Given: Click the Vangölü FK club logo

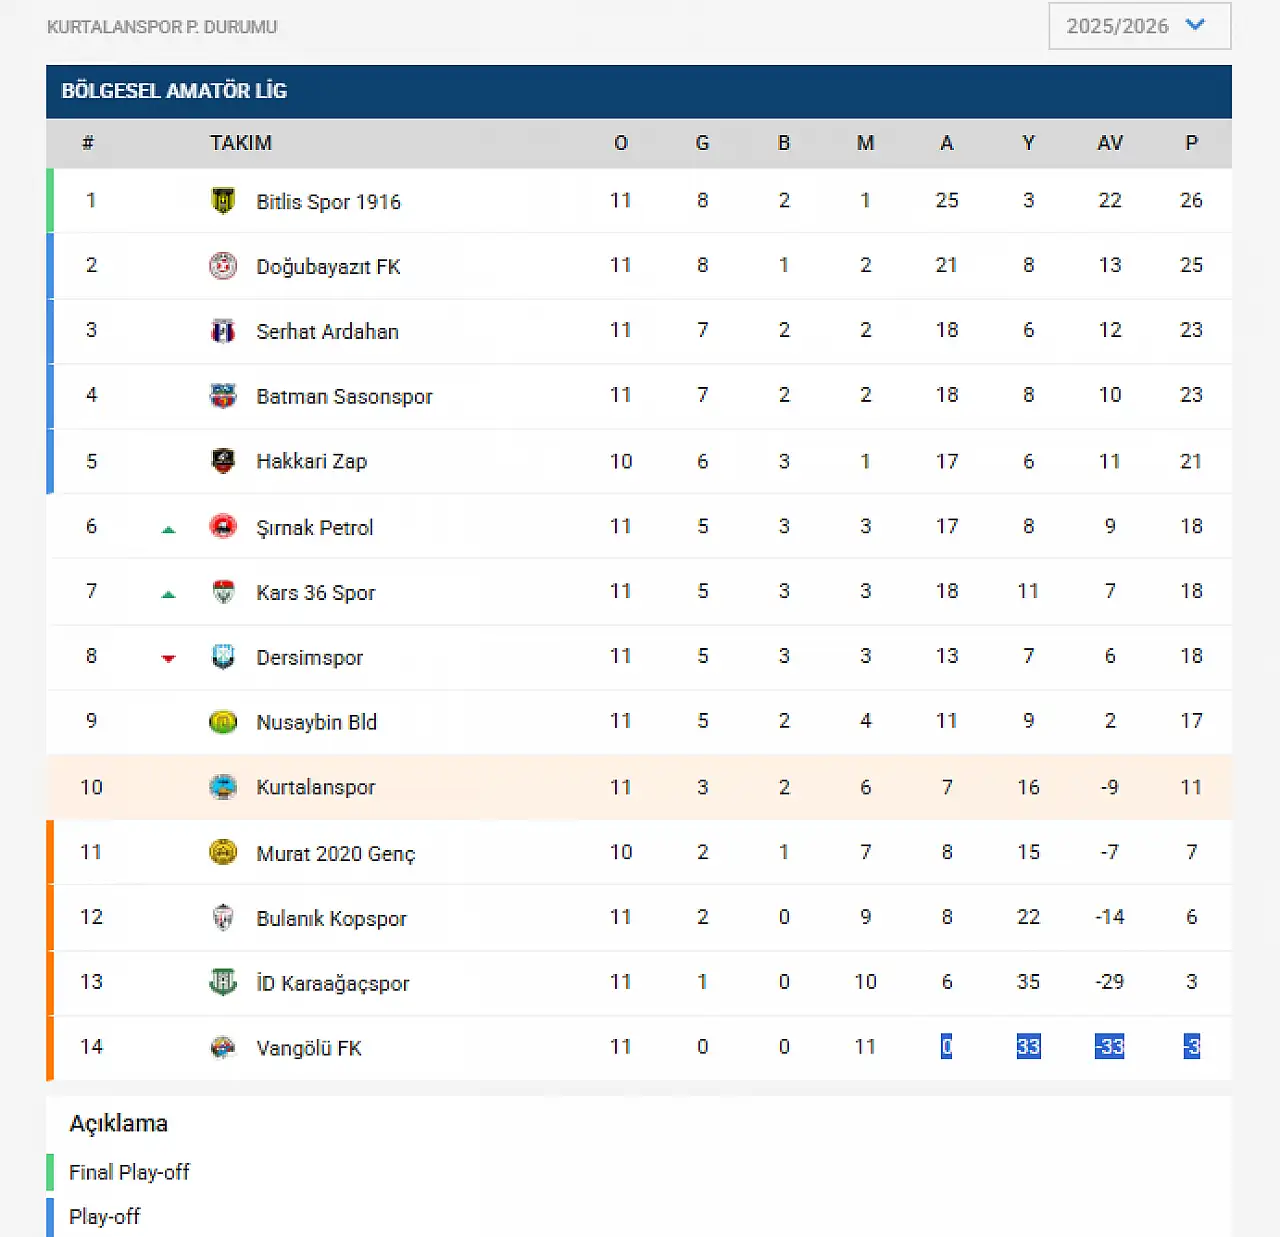Looking at the screenshot, I should tap(223, 1047).
